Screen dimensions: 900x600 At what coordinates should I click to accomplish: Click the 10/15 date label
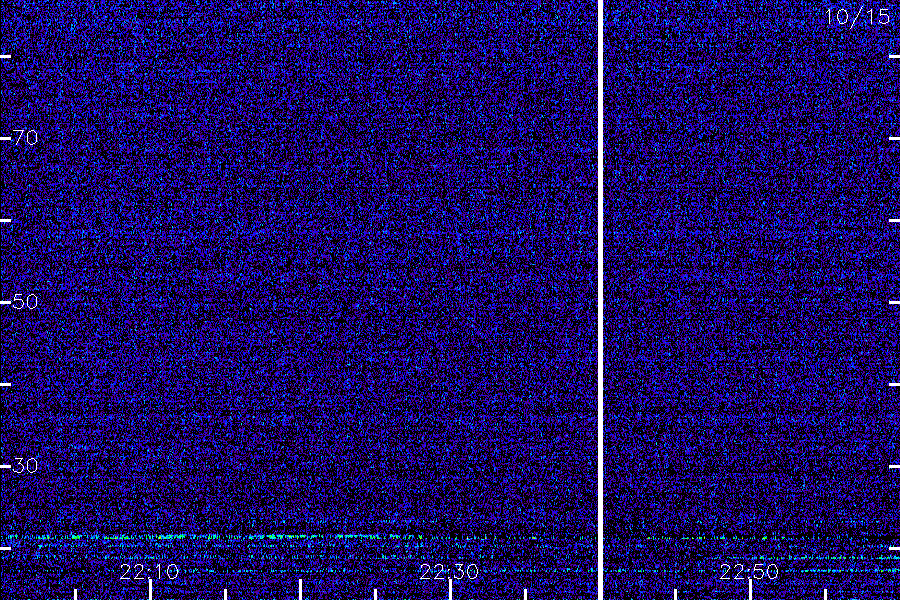click(x=858, y=17)
